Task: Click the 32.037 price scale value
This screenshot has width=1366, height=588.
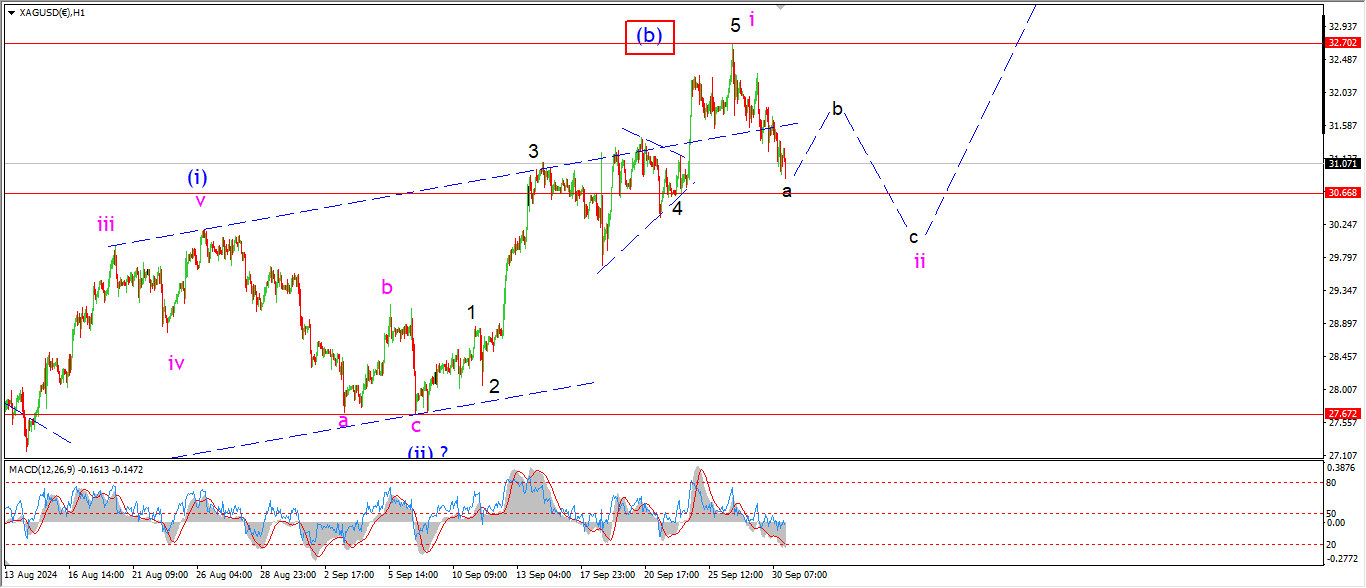Action: click(1342, 92)
